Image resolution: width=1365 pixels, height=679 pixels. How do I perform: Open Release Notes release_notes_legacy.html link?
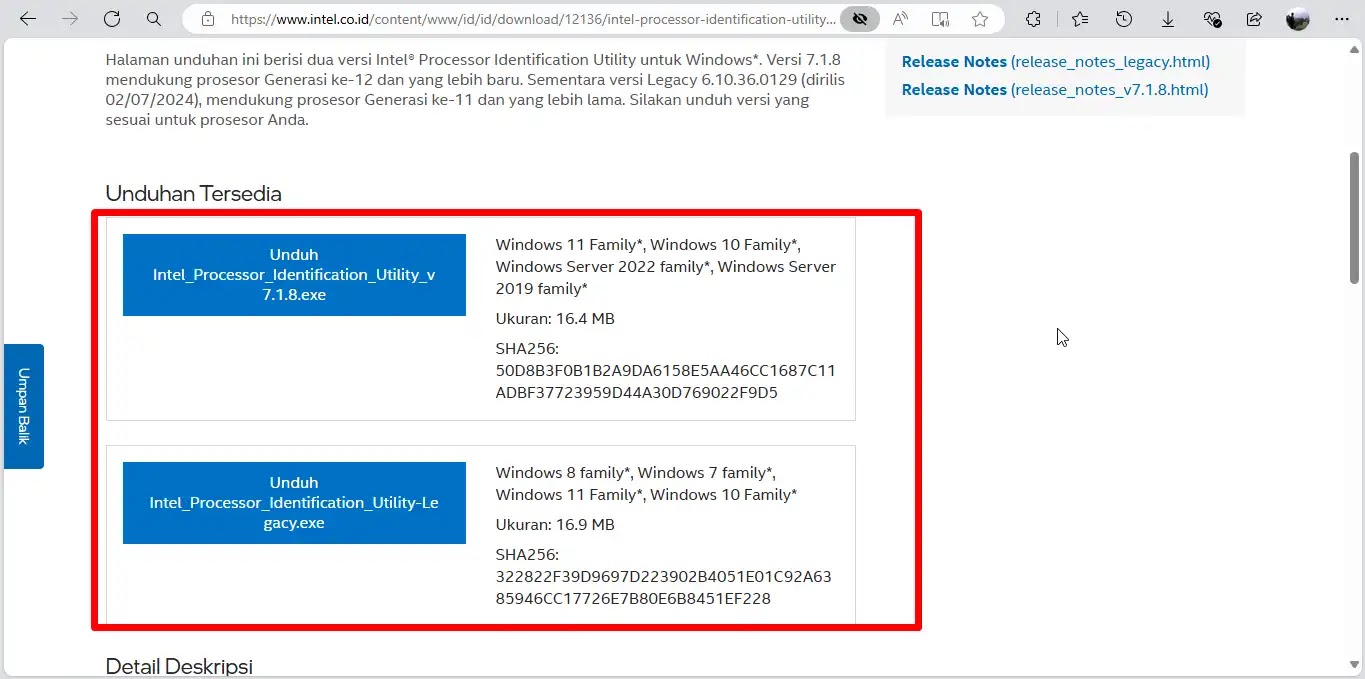coord(1056,62)
